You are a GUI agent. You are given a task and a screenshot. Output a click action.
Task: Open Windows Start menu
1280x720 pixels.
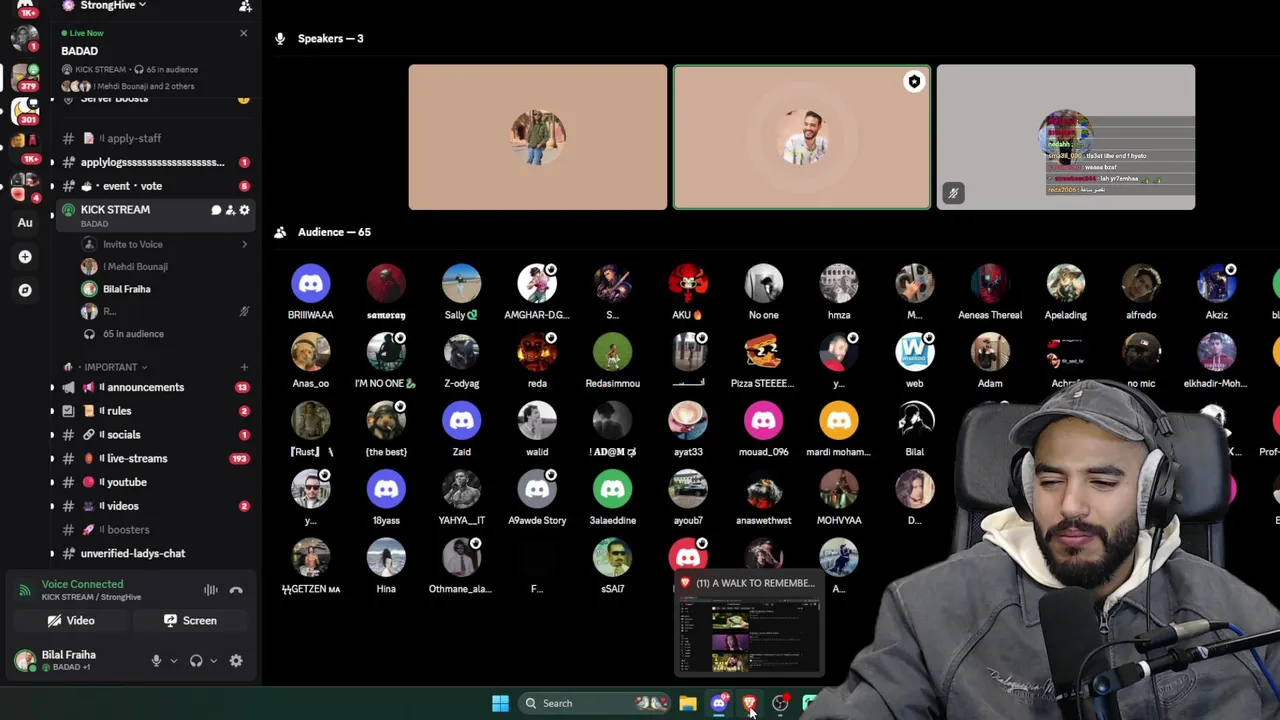(x=500, y=703)
